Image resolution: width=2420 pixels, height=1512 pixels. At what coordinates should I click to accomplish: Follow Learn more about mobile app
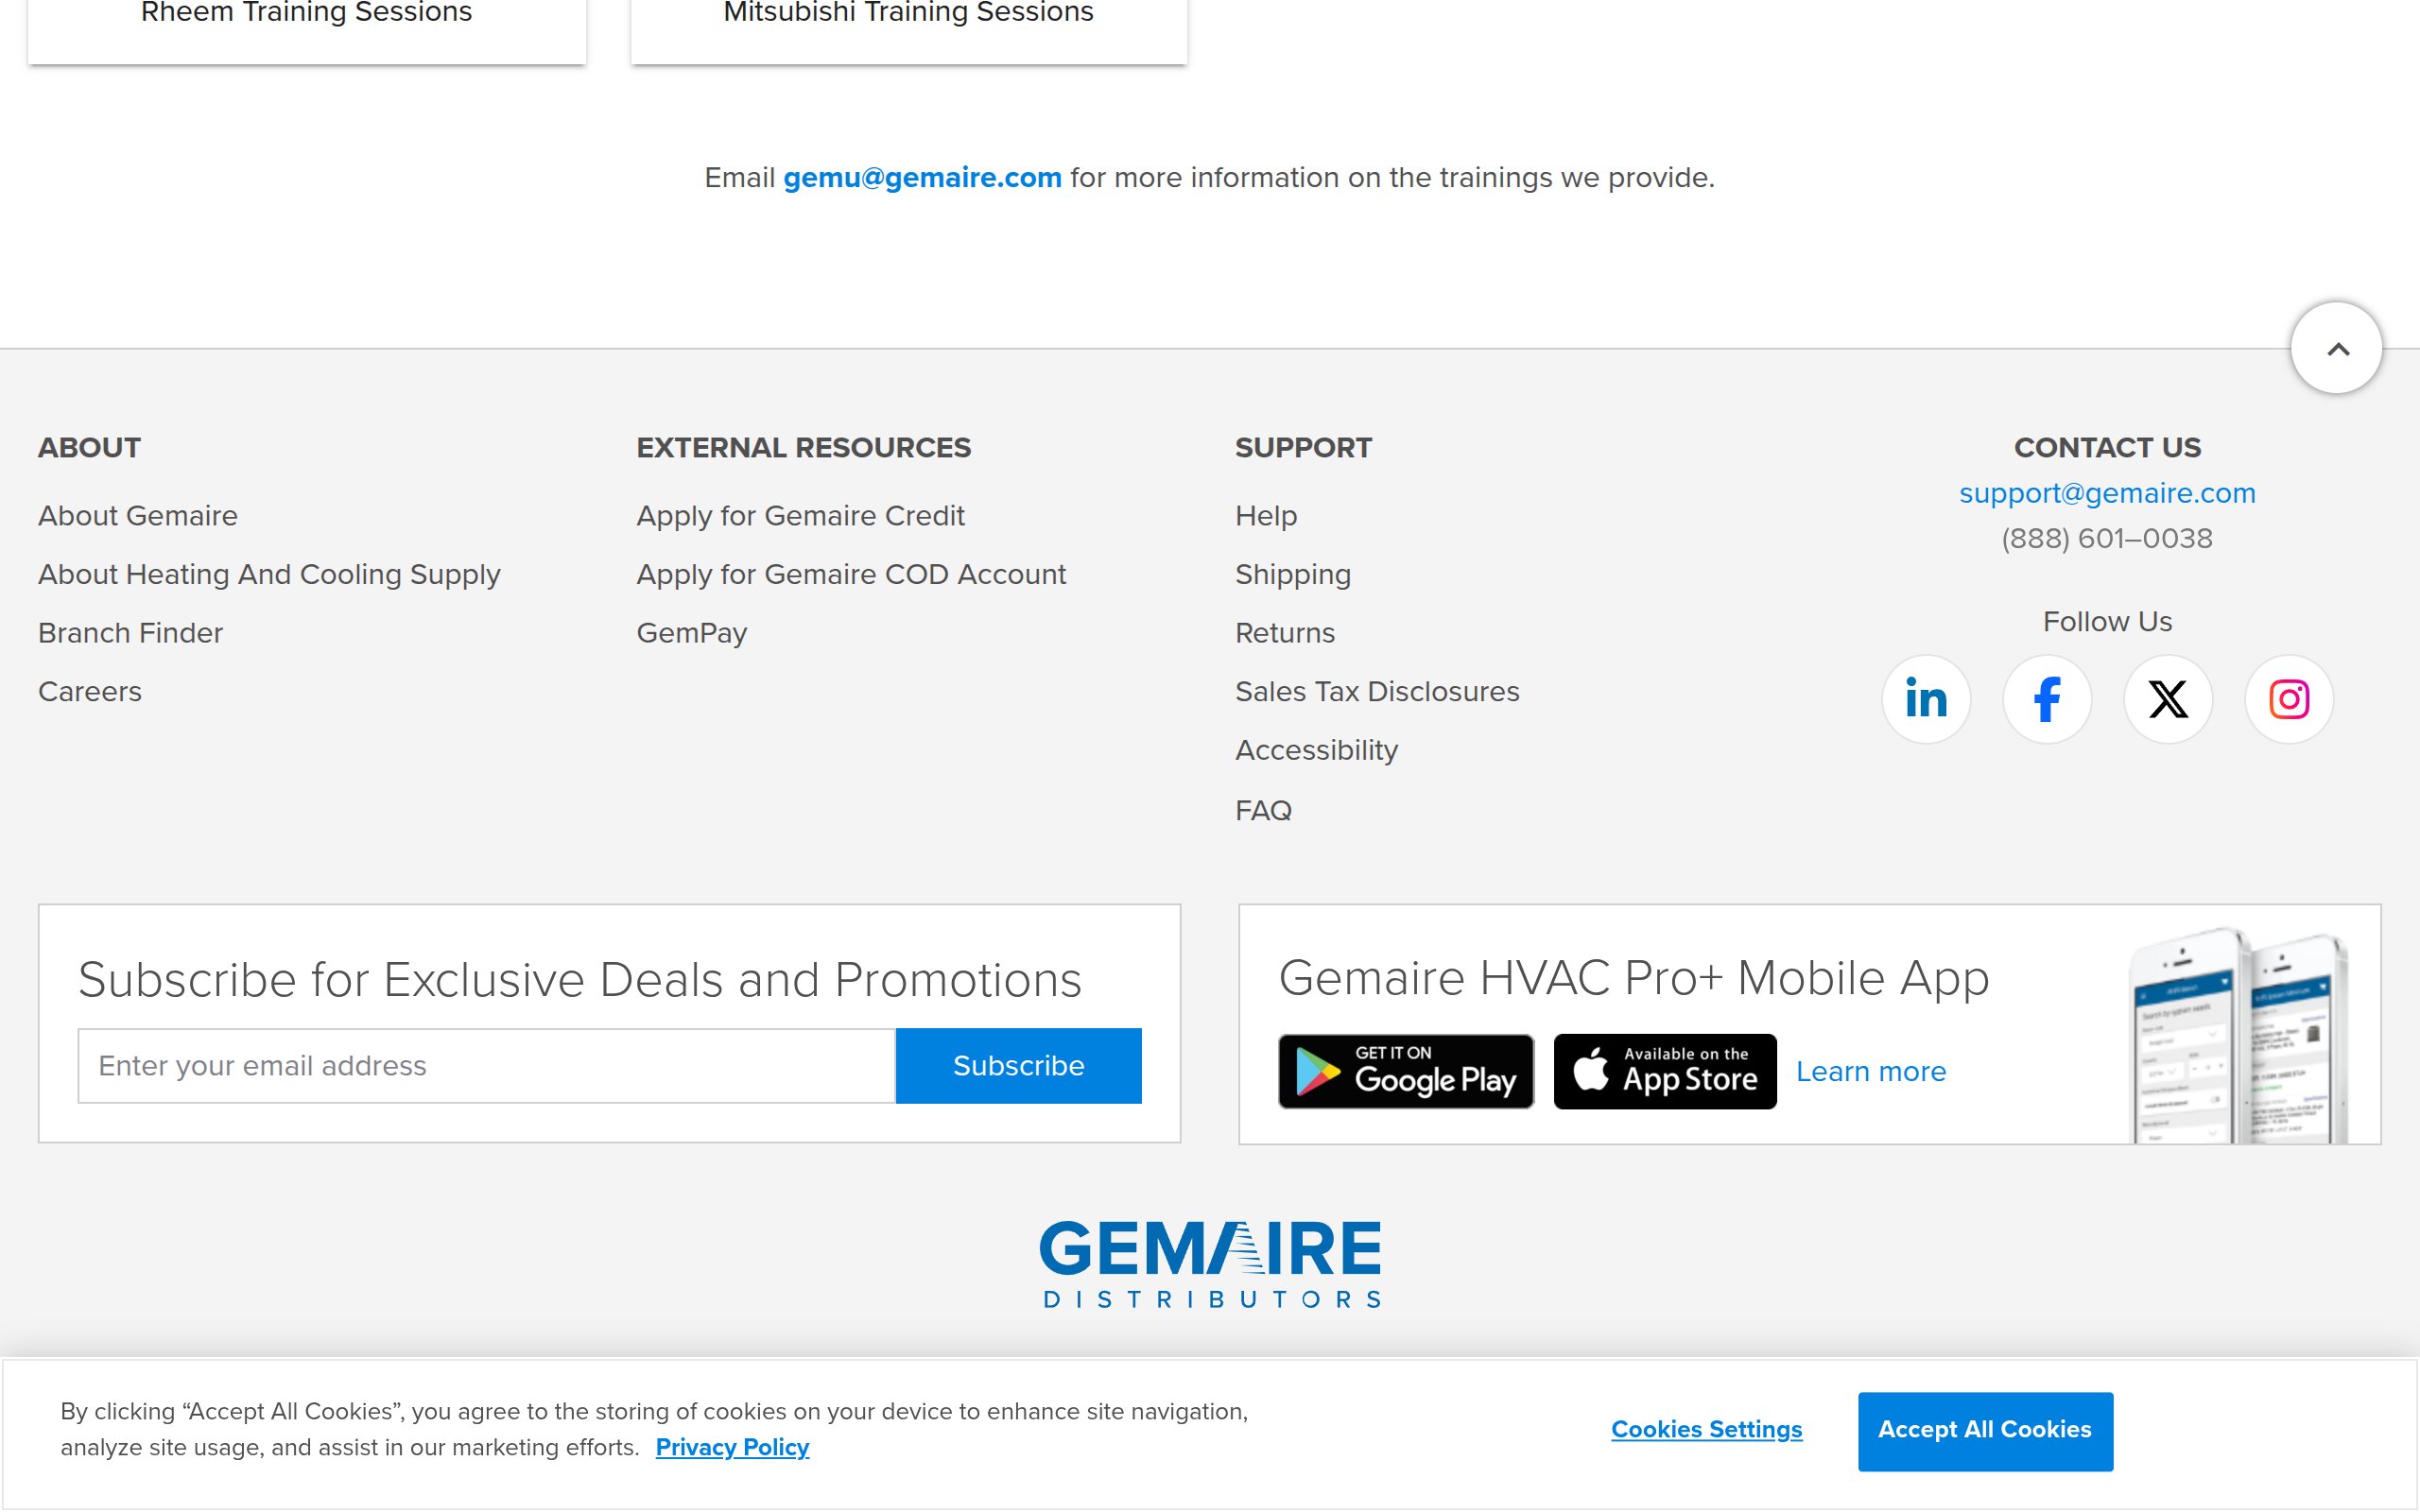point(1870,1072)
